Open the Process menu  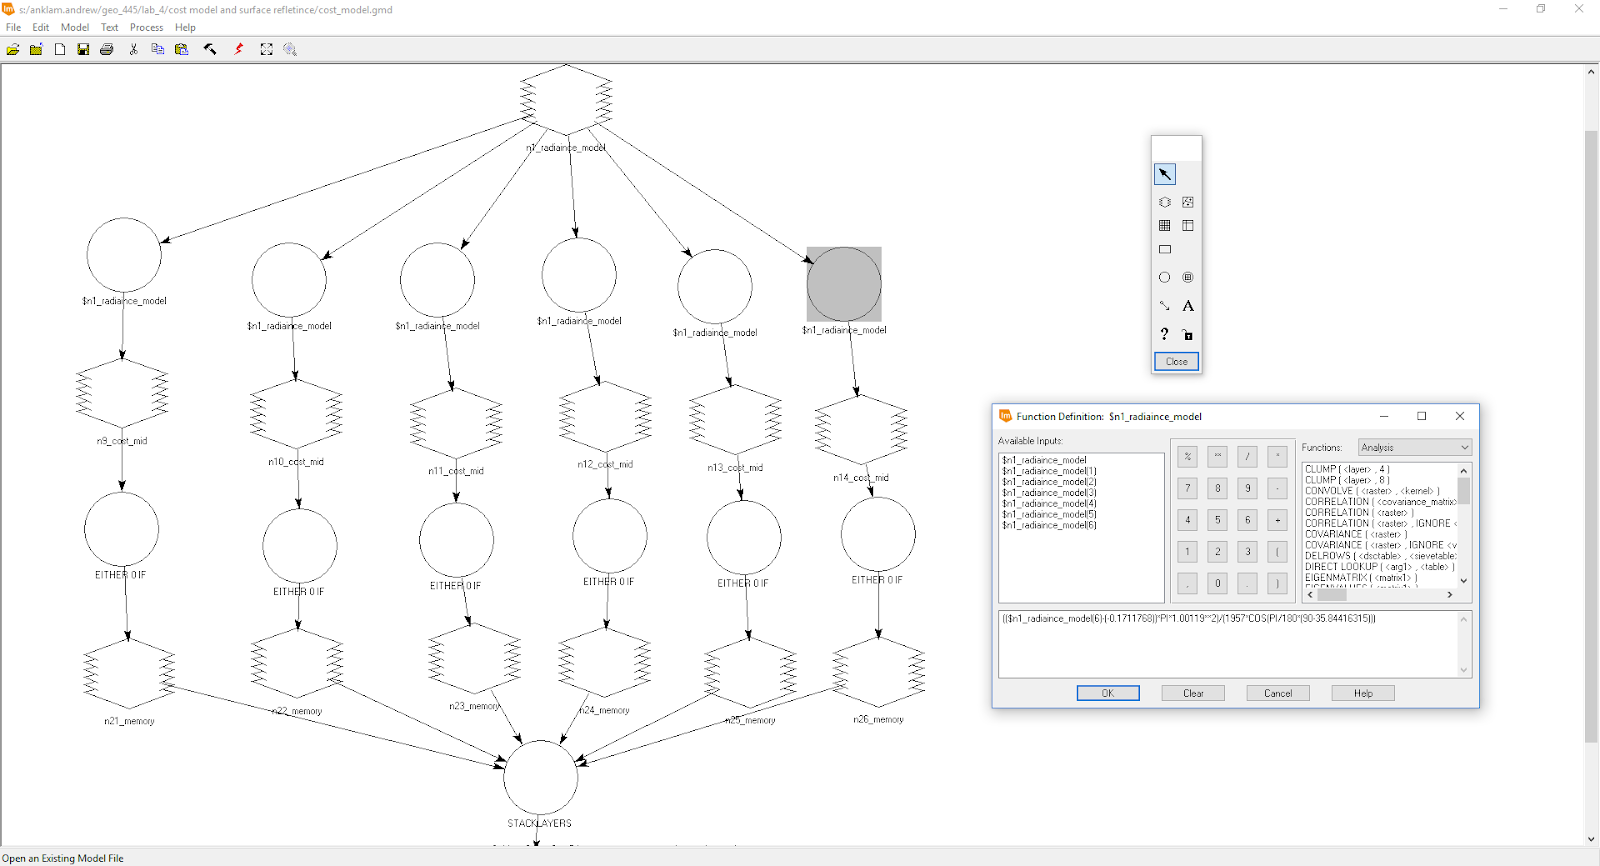point(146,27)
